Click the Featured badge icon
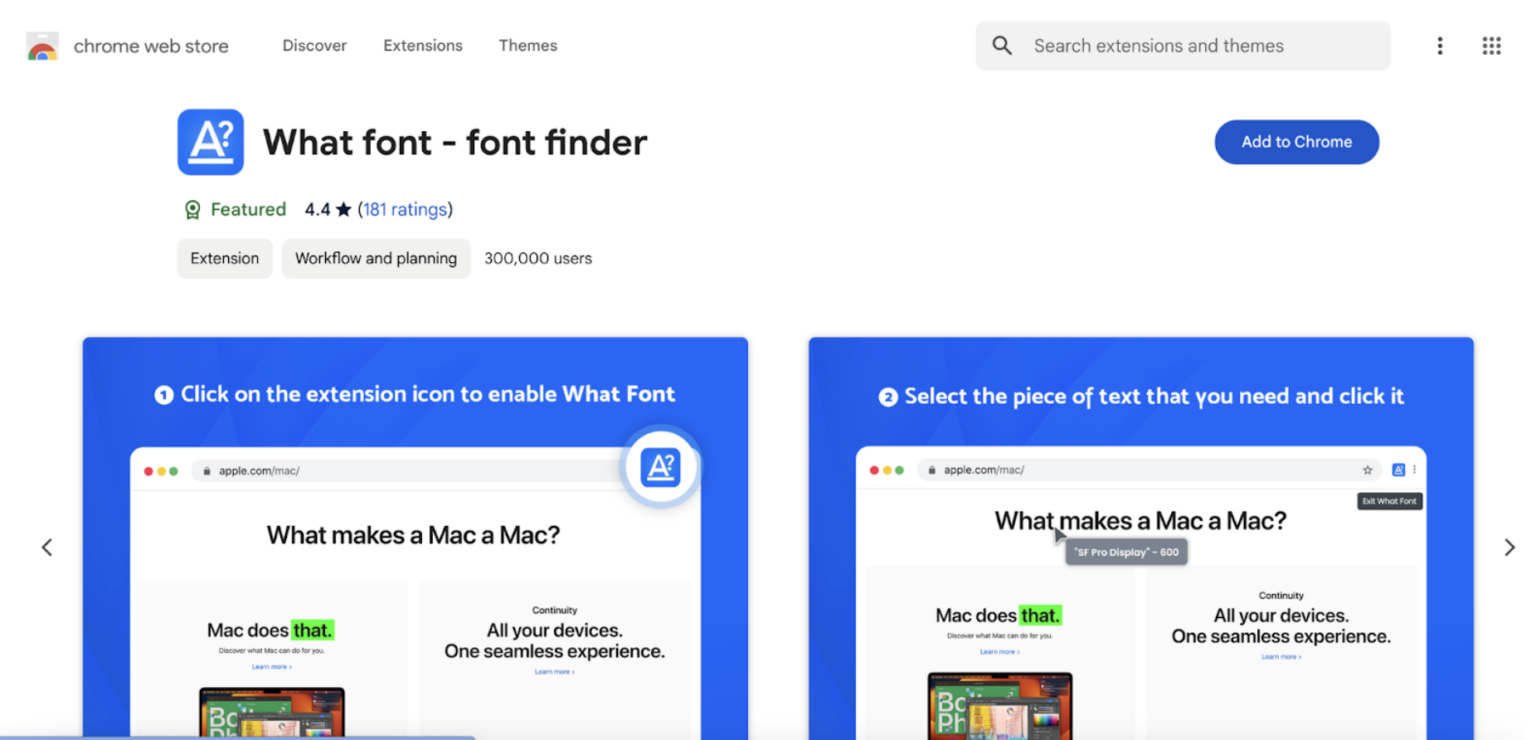The height and width of the screenshot is (740, 1536). click(191, 209)
